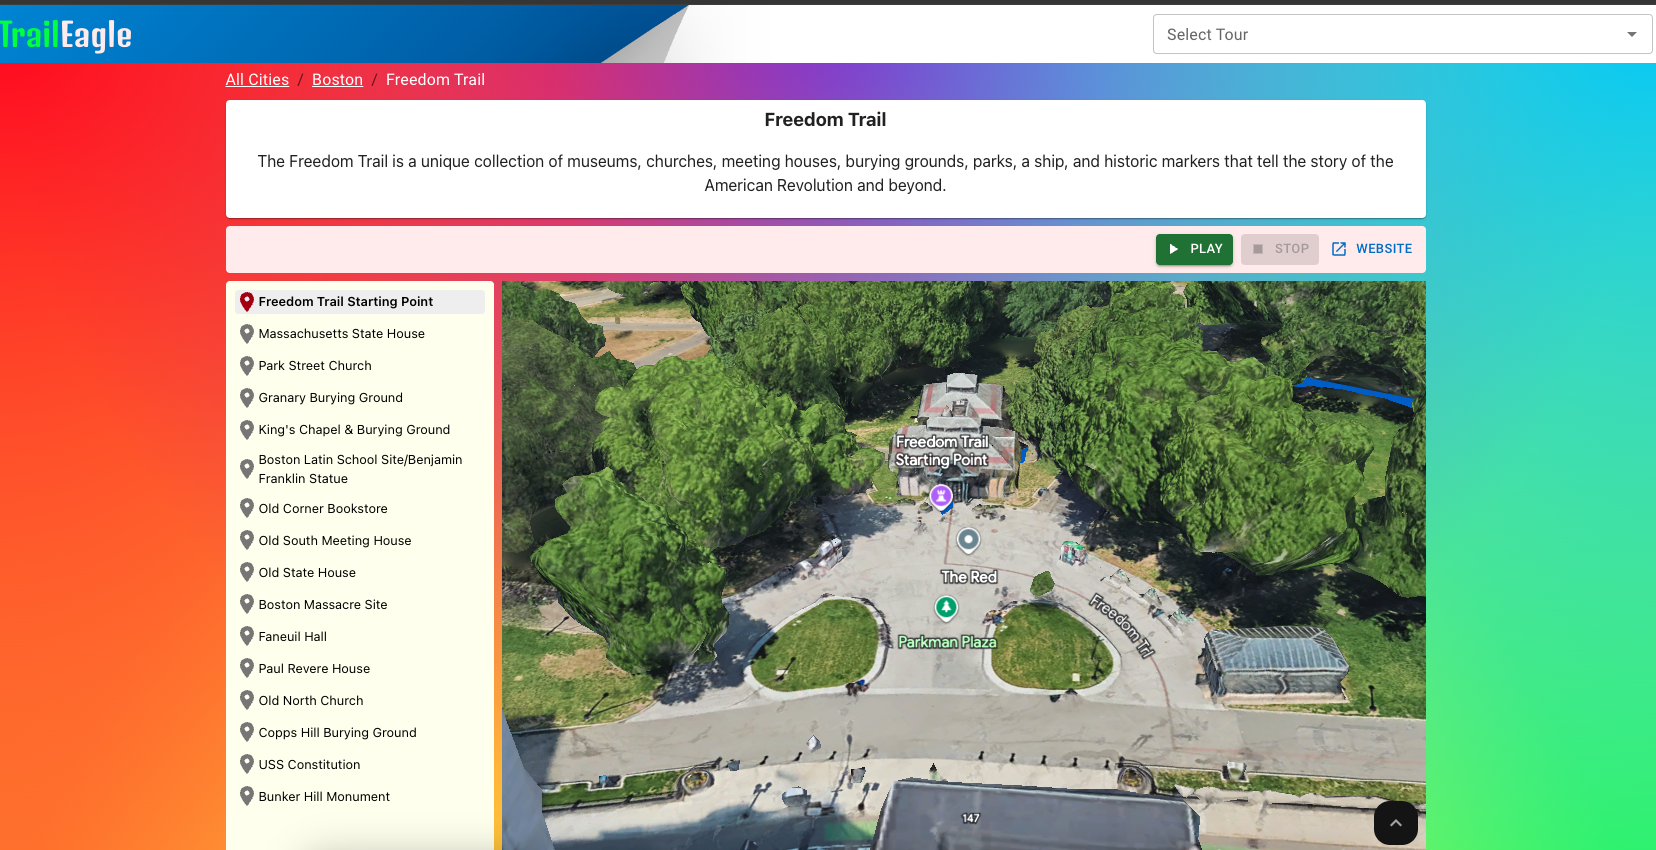
Task: Open the Boston breadcrumb link
Action: [337, 80]
